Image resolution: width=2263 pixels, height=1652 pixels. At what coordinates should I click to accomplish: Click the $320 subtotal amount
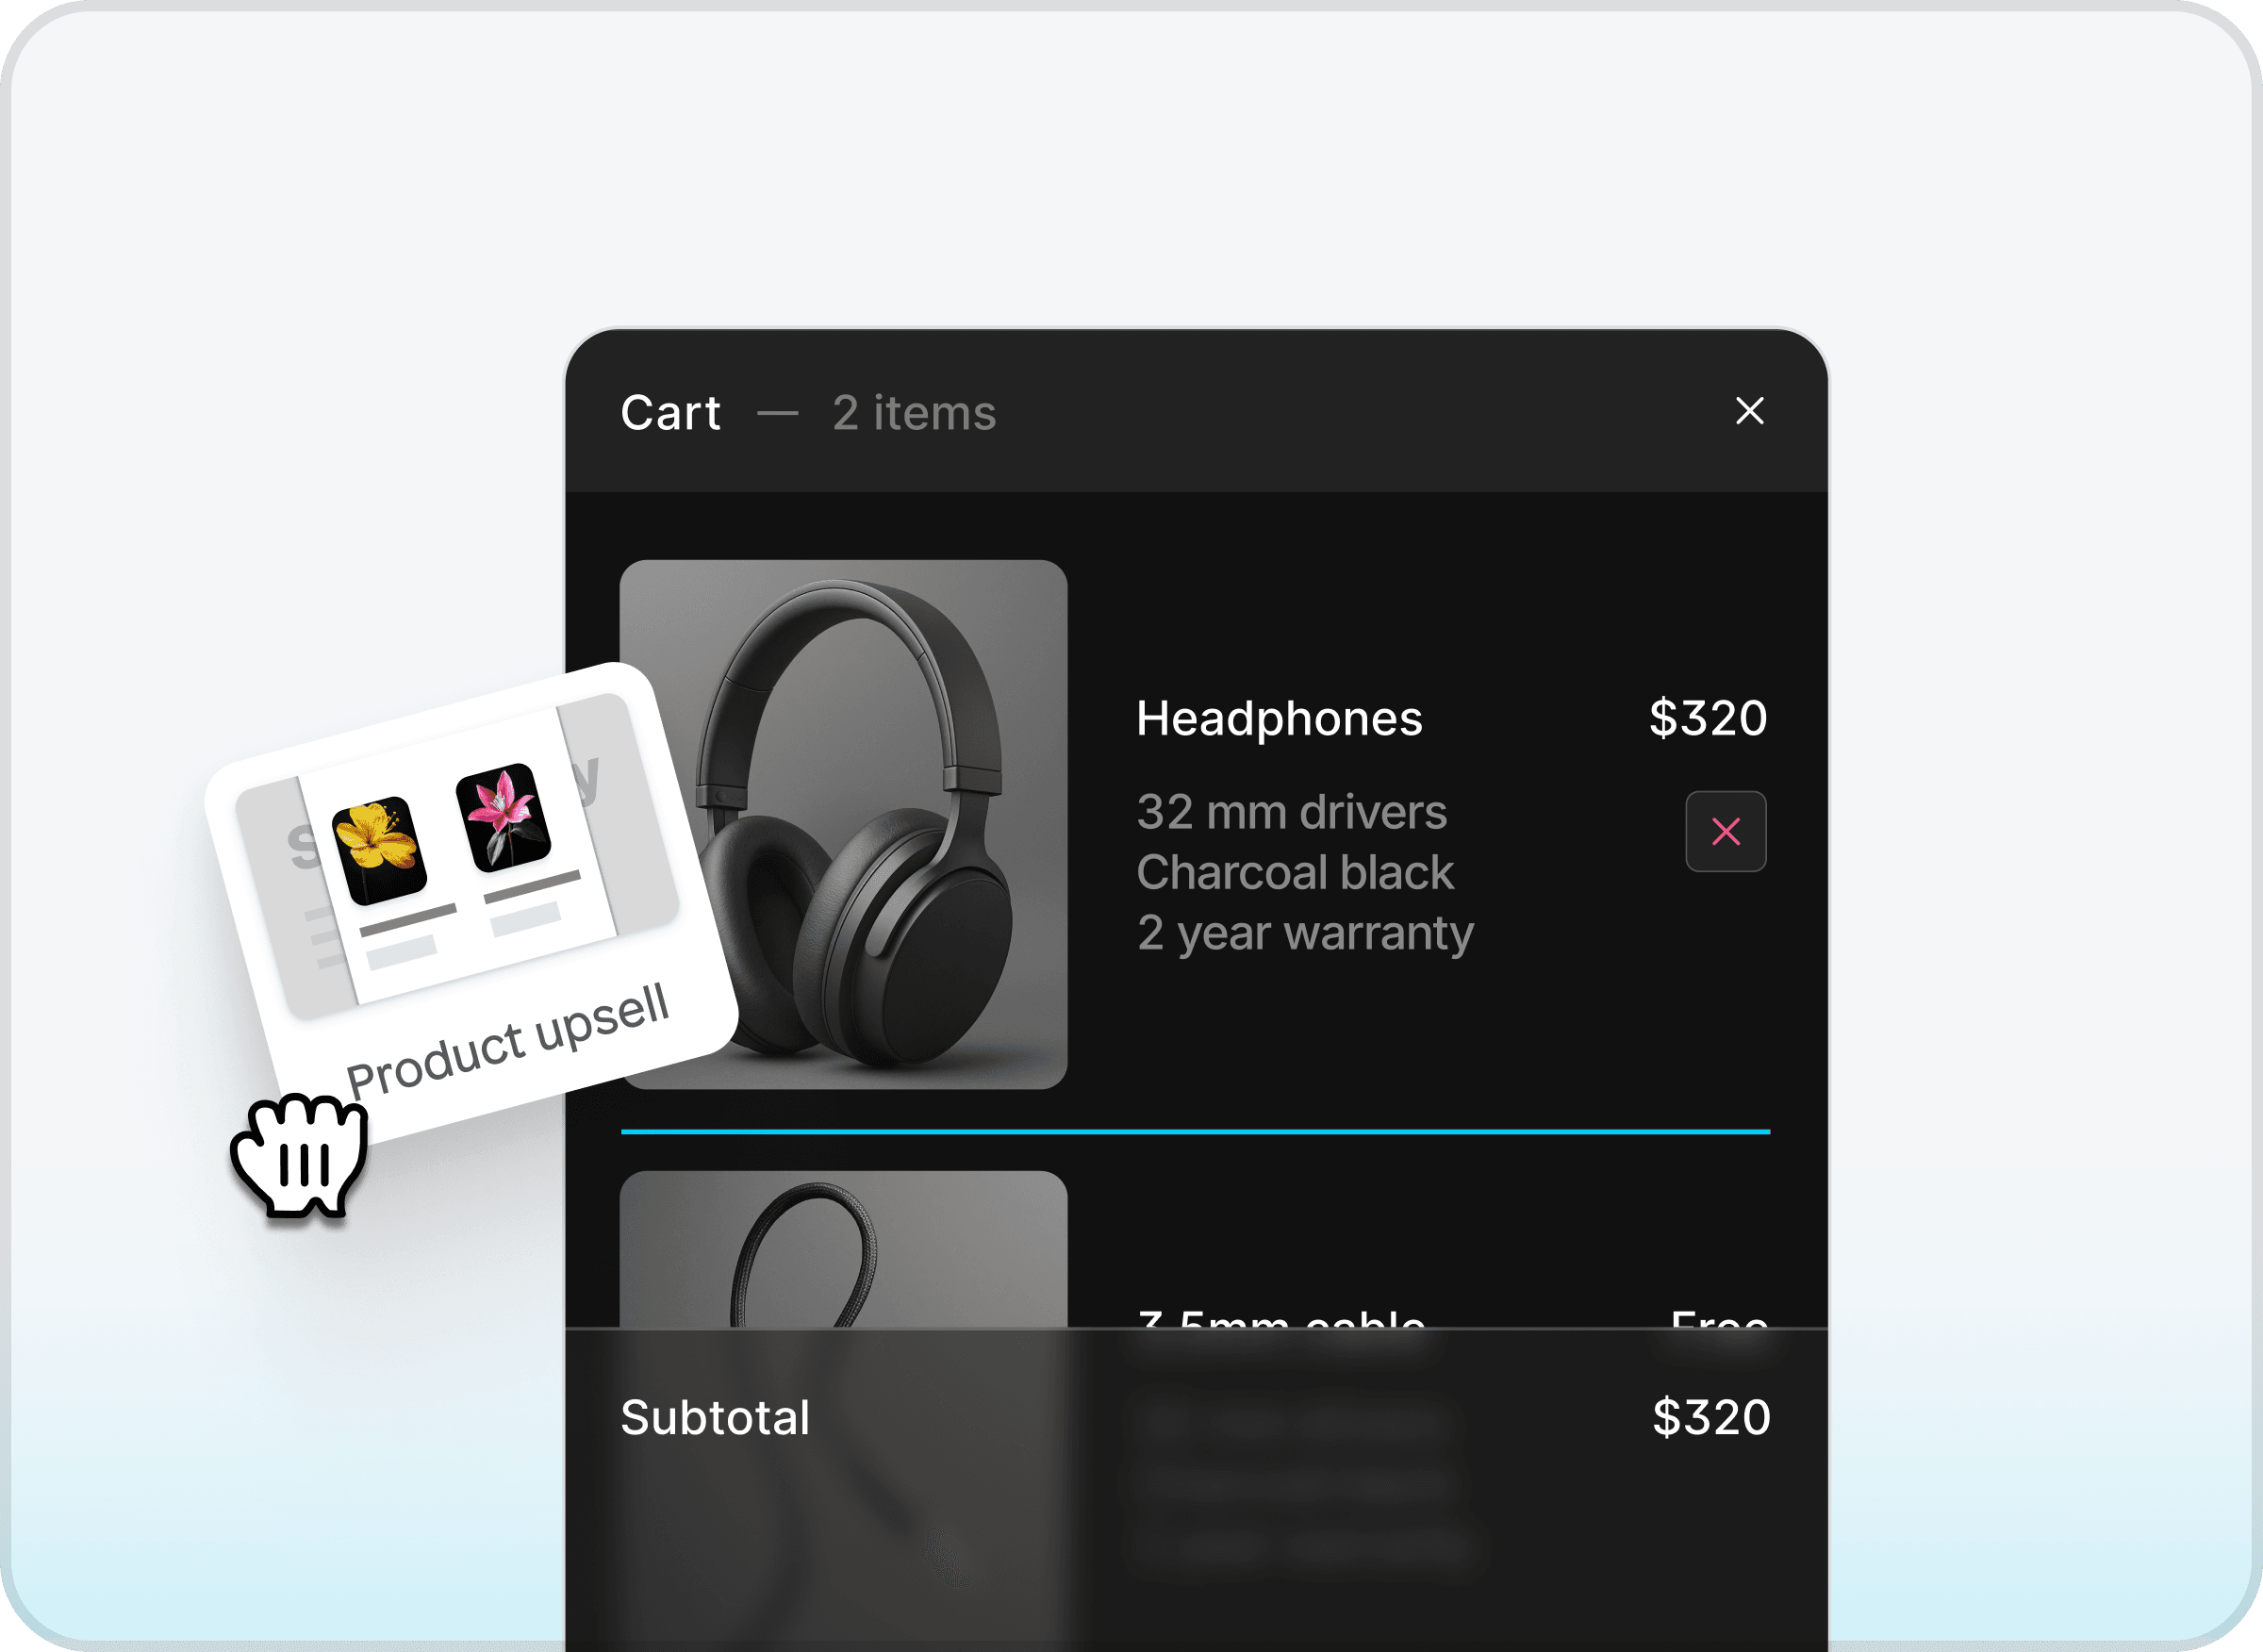coord(1711,1417)
